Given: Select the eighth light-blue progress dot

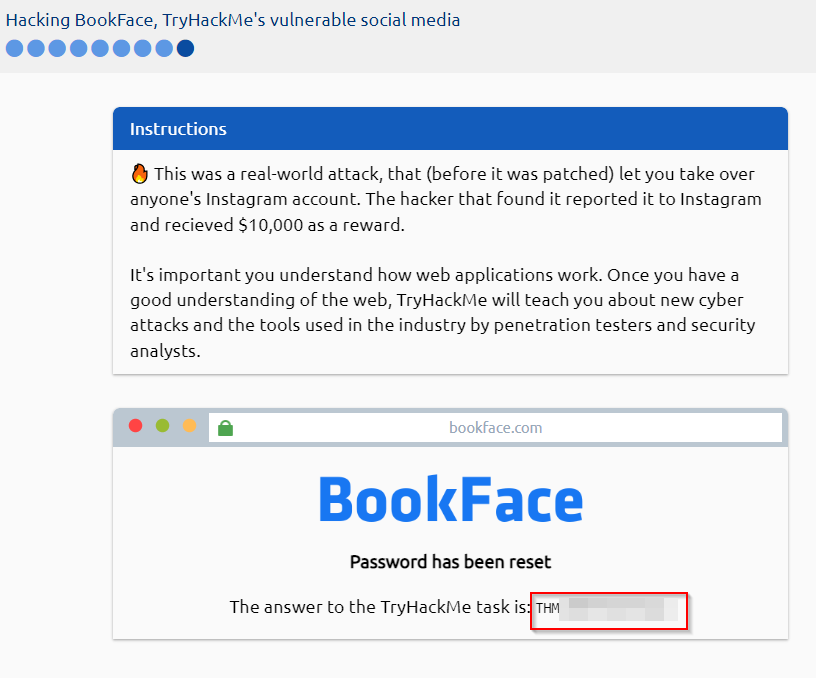Looking at the screenshot, I should click(164, 48).
